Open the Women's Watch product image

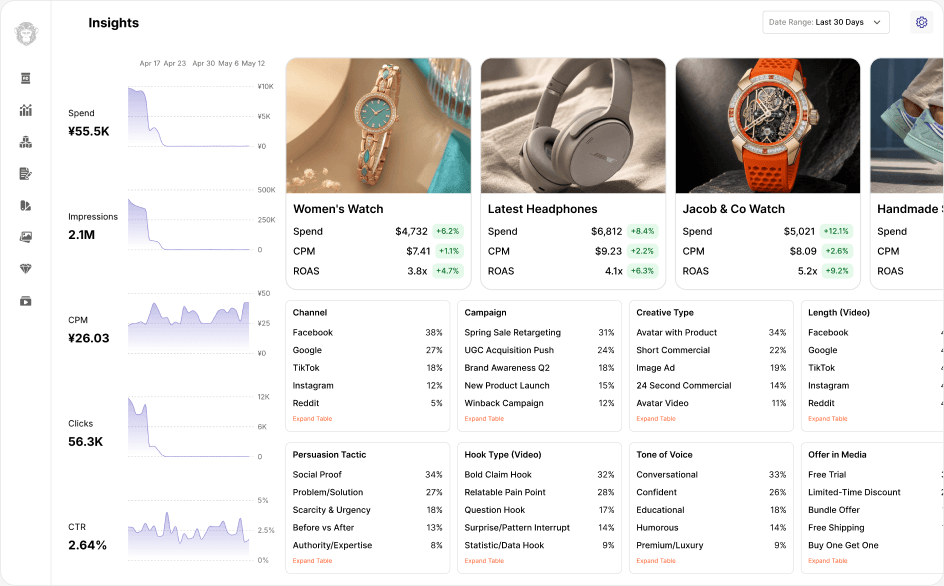pyautogui.click(x=378, y=126)
